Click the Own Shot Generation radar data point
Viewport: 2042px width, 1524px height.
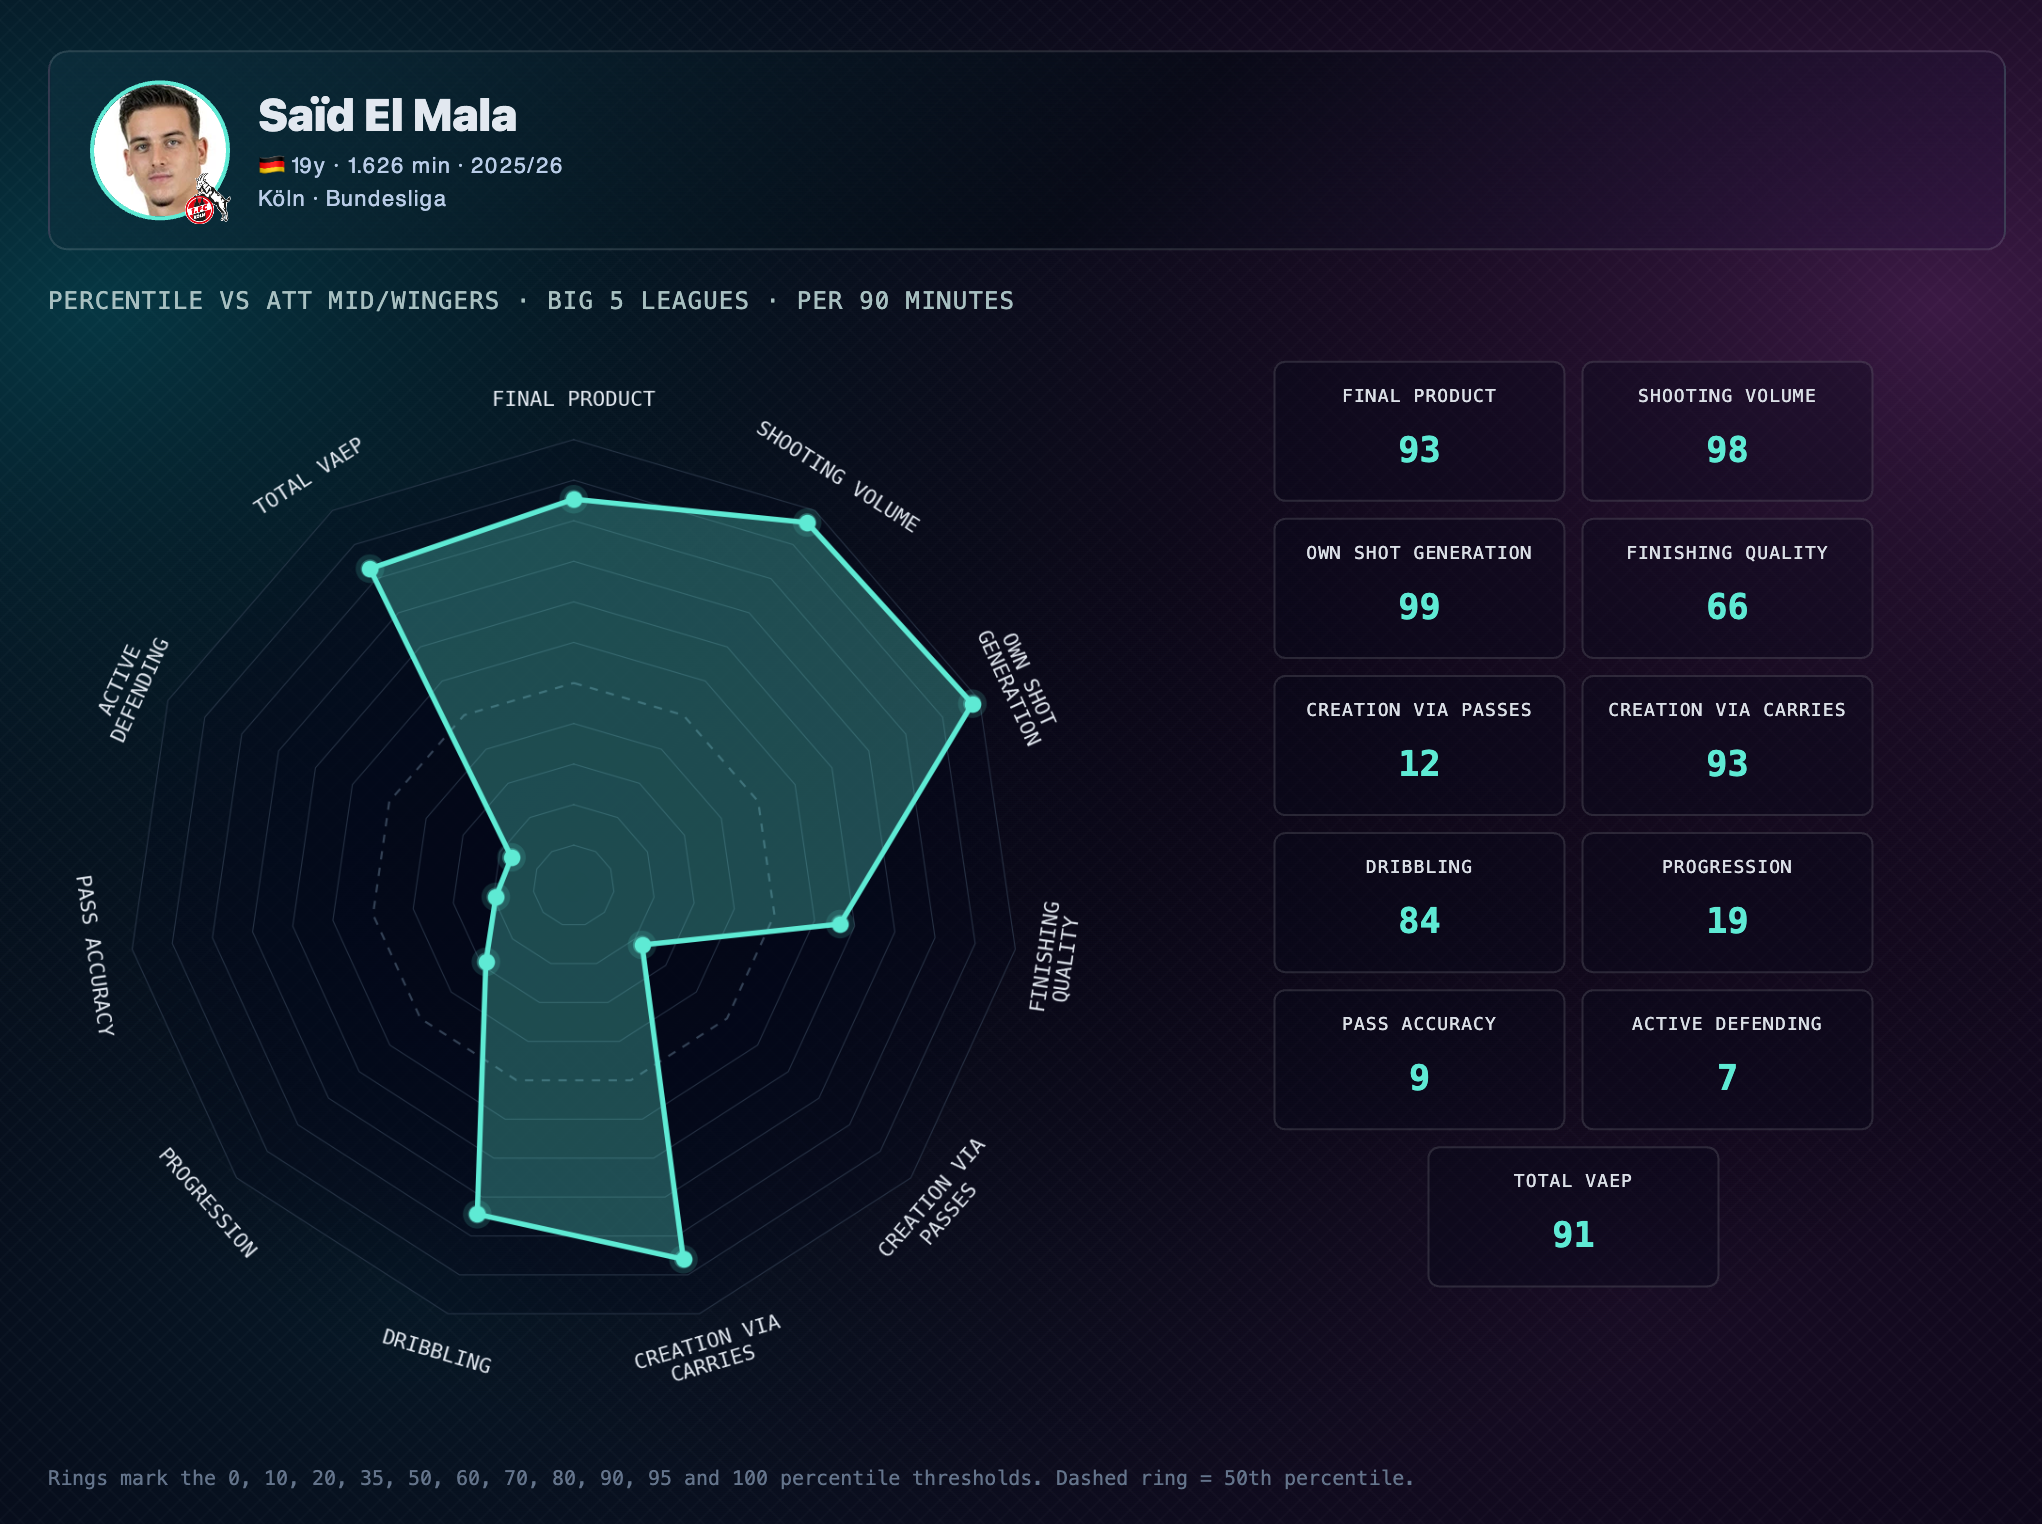point(972,704)
